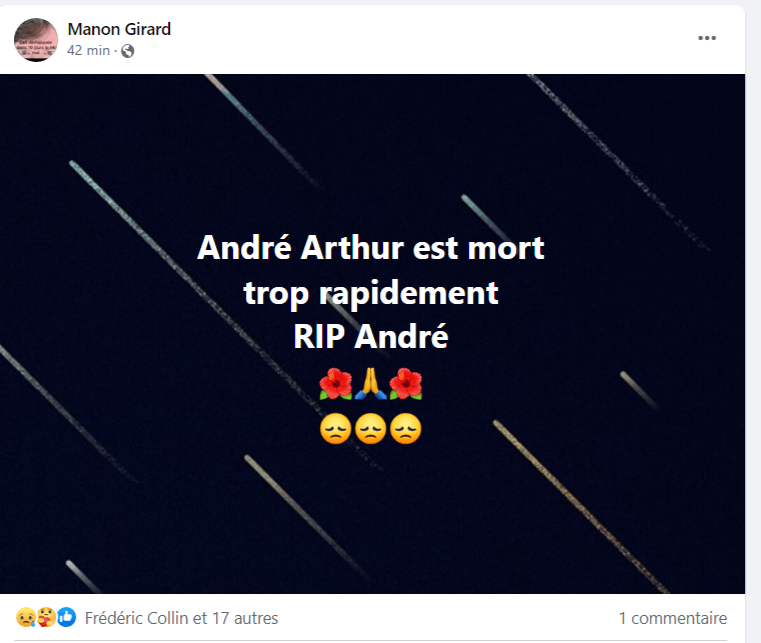Click Manon Girard's profile picture
This screenshot has height=643, width=761.
[36, 40]
